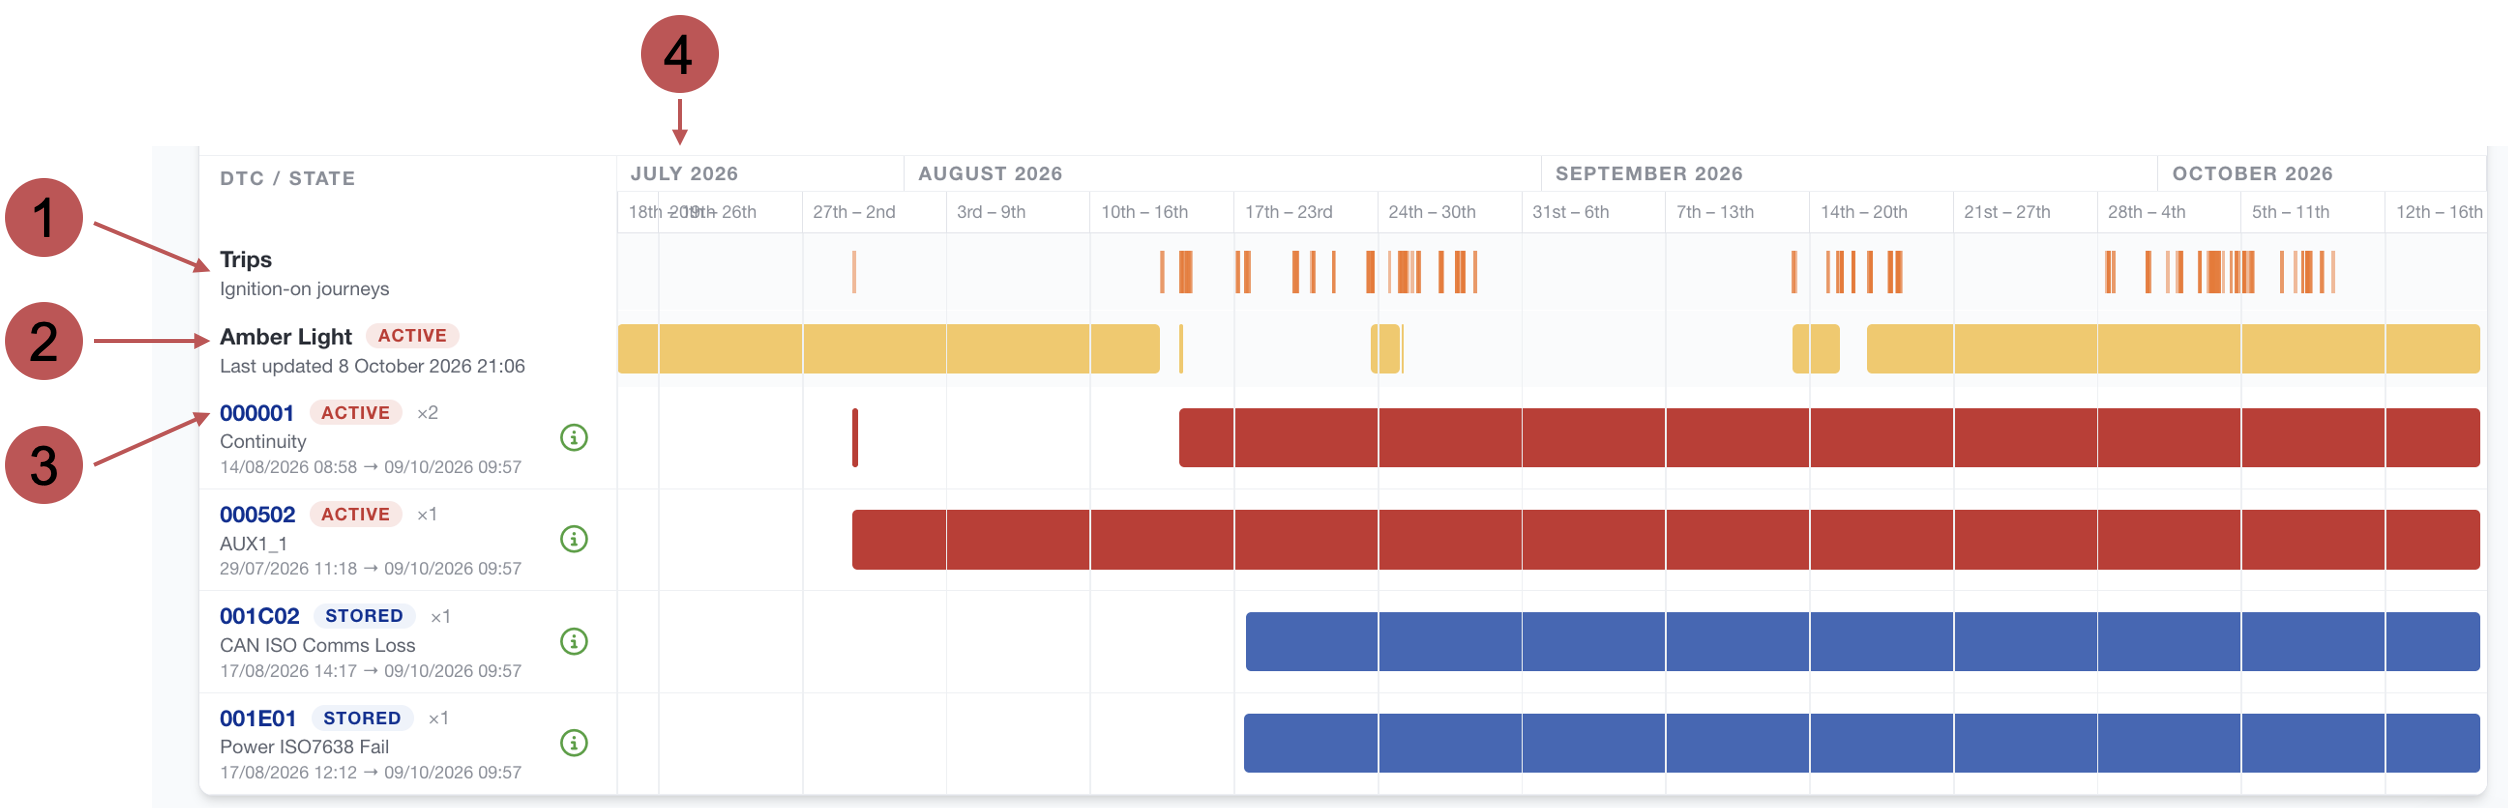Viewport: 2508px width, 808px height.
Task: Open the 000502 DTC code link
Action: point(258,514)
